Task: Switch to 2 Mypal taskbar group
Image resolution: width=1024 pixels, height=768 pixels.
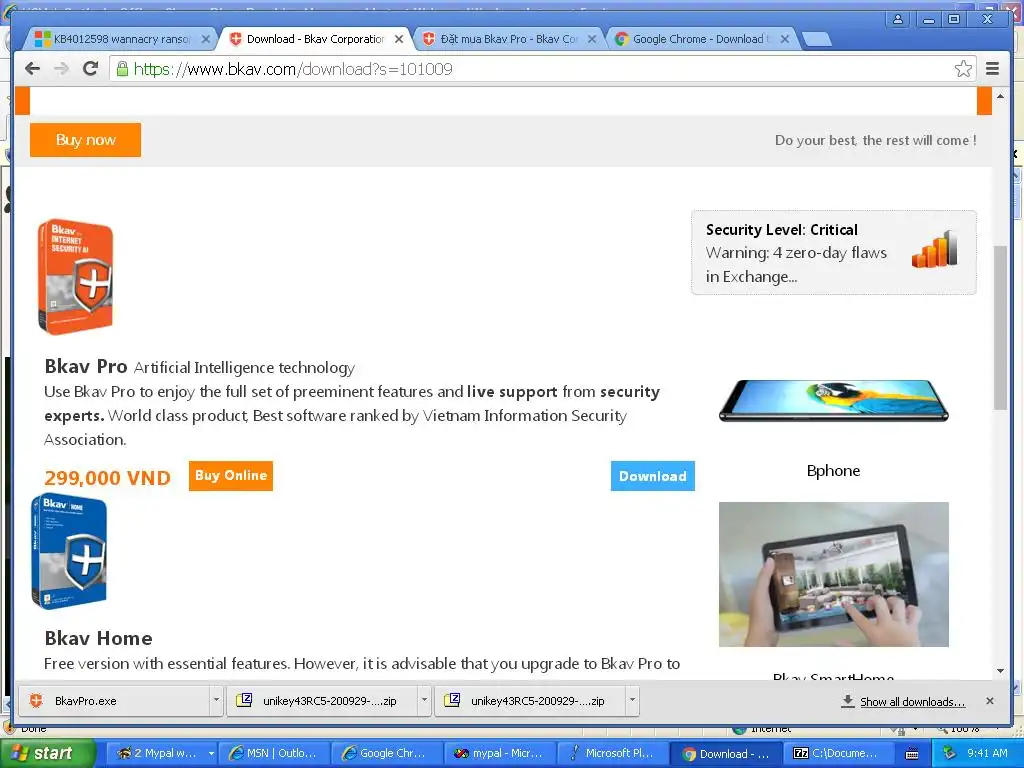Action: pos(160,754)
